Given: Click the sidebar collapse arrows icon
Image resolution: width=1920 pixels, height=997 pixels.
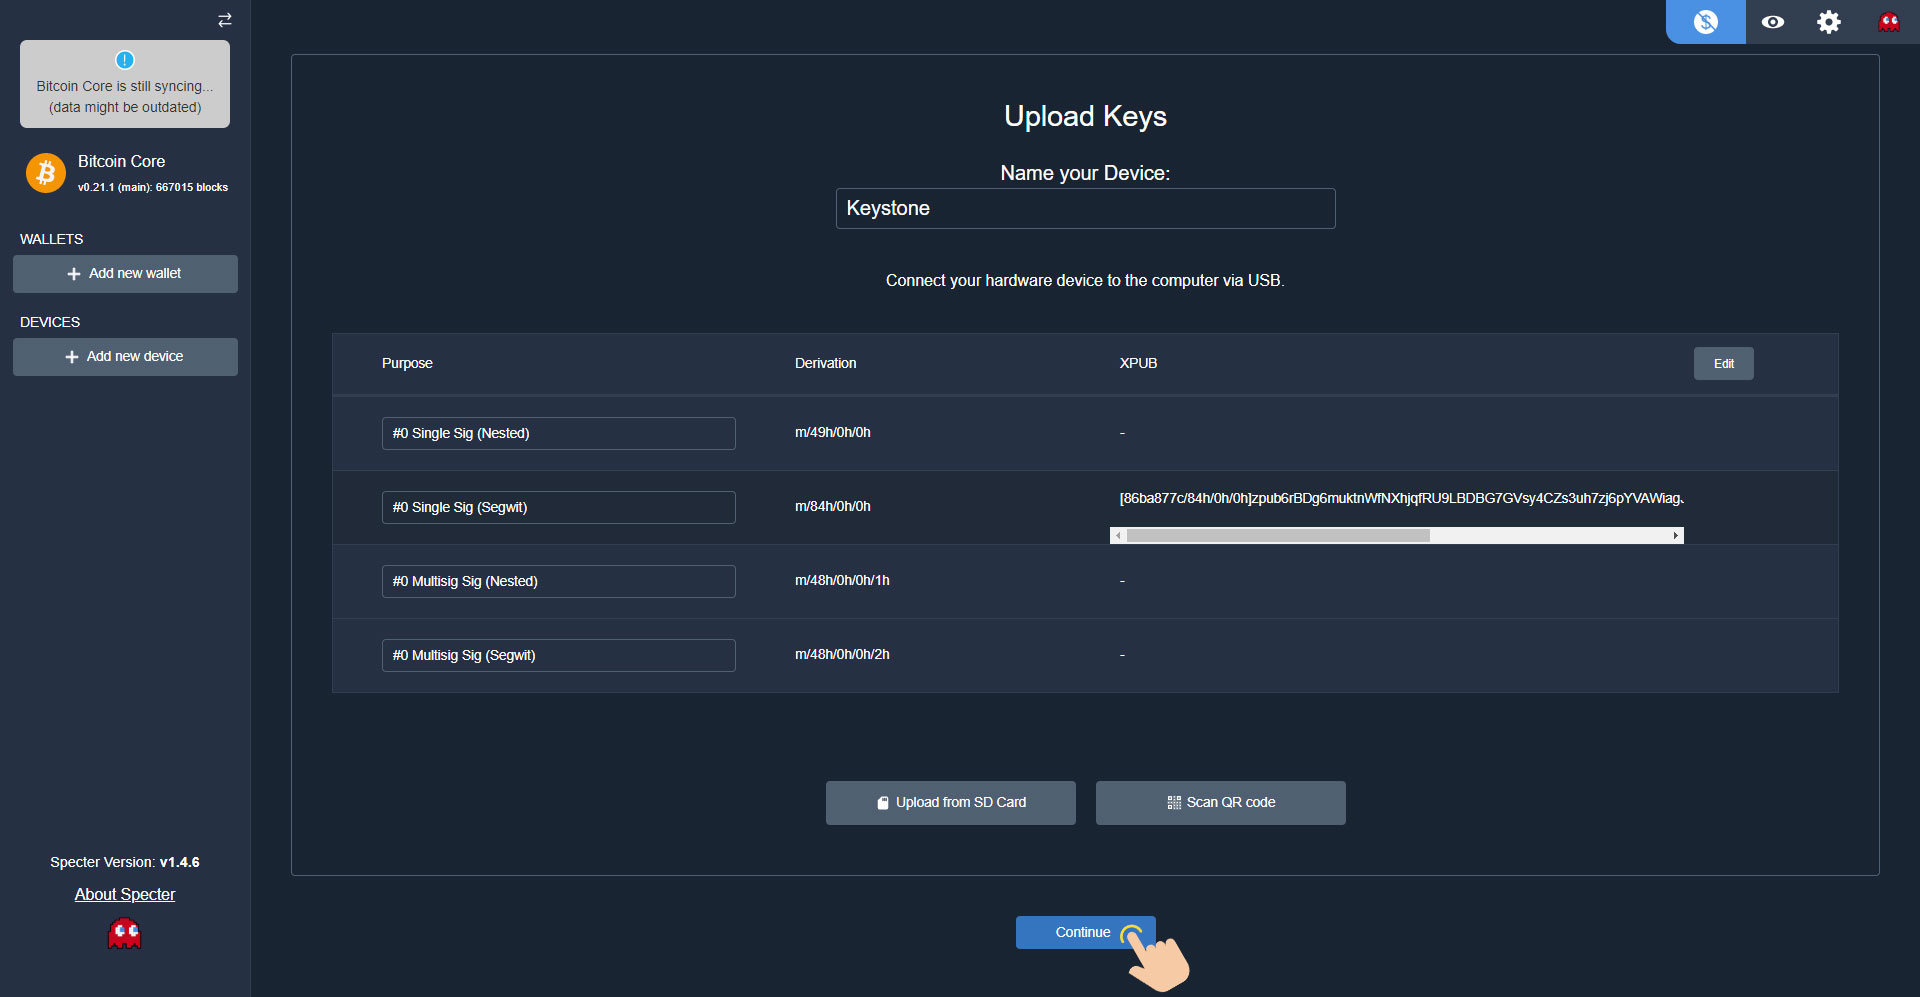Looking at the screenshot, I should (225, 20).
